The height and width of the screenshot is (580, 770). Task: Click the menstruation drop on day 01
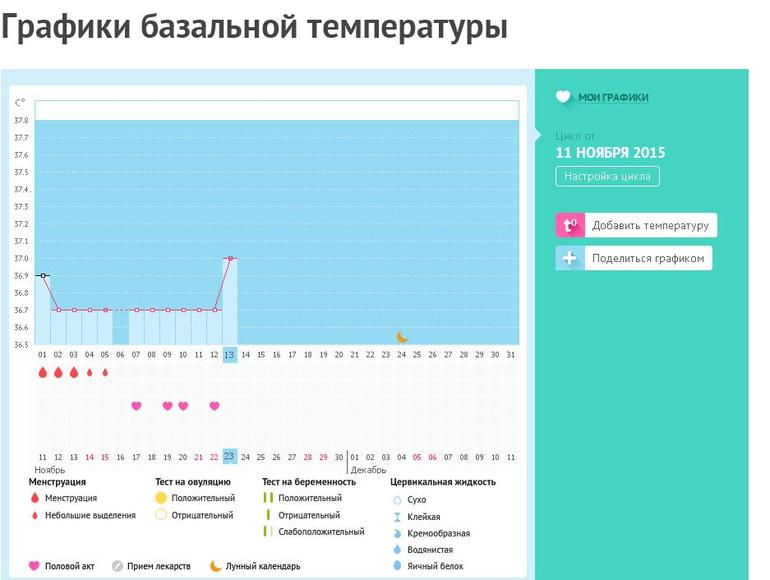(x=42, y=372)
